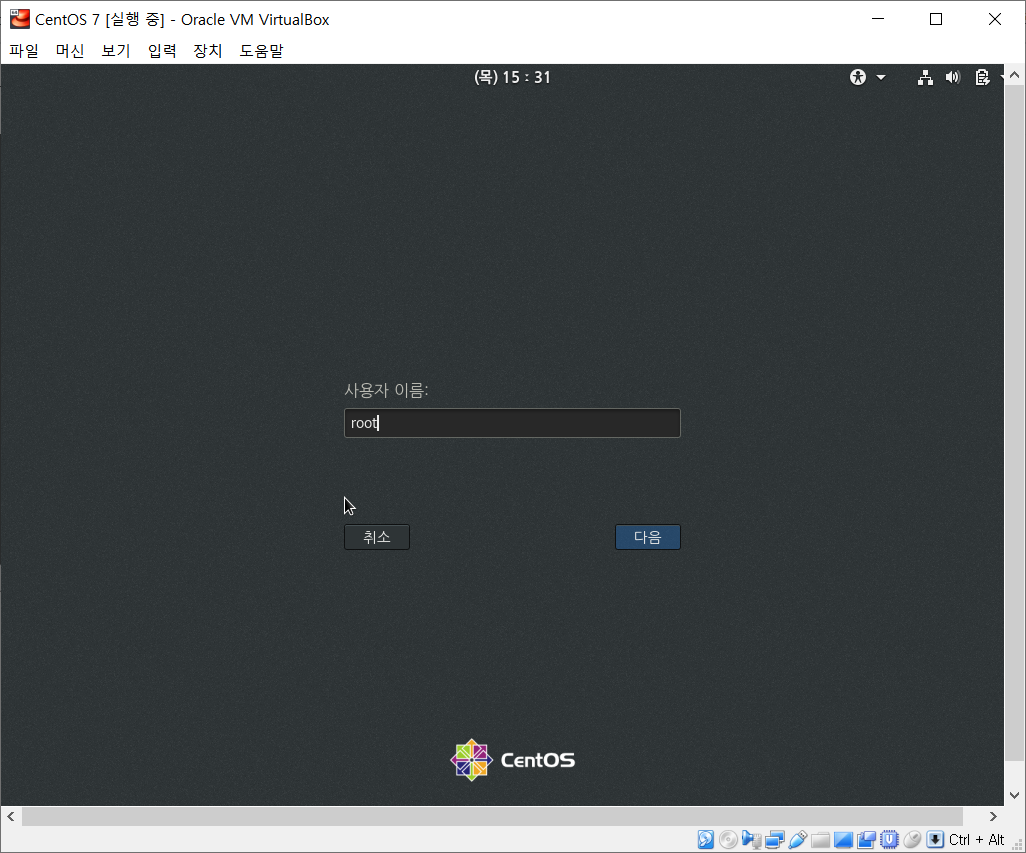Open the 보기 menu

(116, 50)
